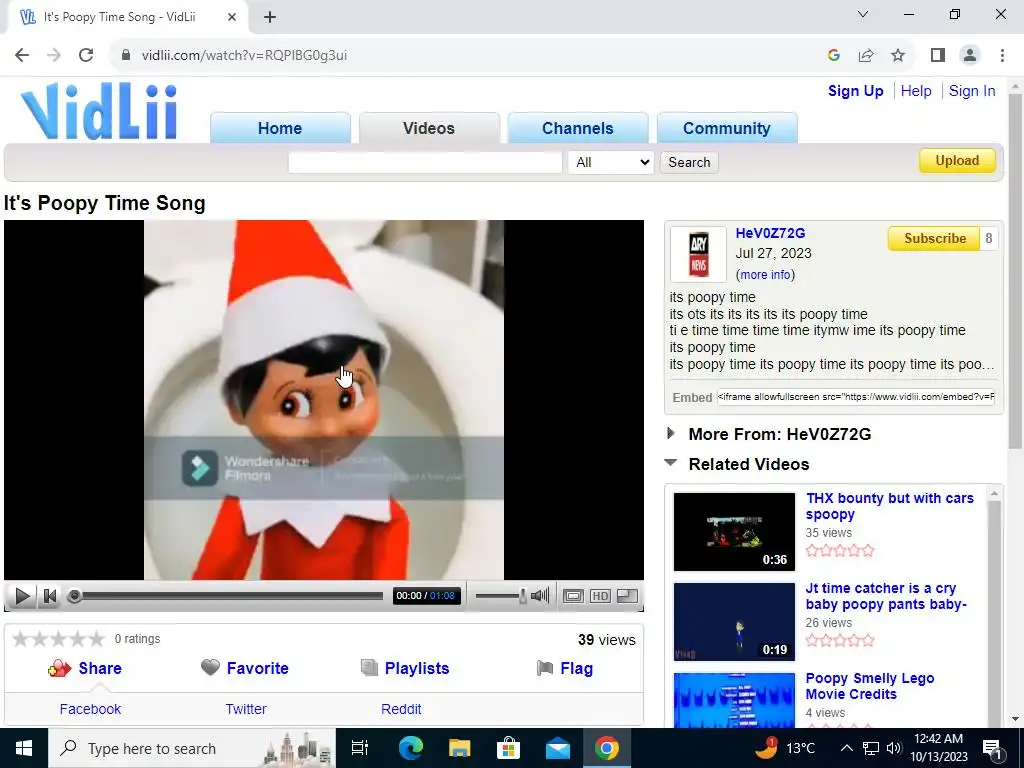The image size is (1024, 768).
Task: Click the address bar URL
Action: pyautogui.click(x=244, y=56)
